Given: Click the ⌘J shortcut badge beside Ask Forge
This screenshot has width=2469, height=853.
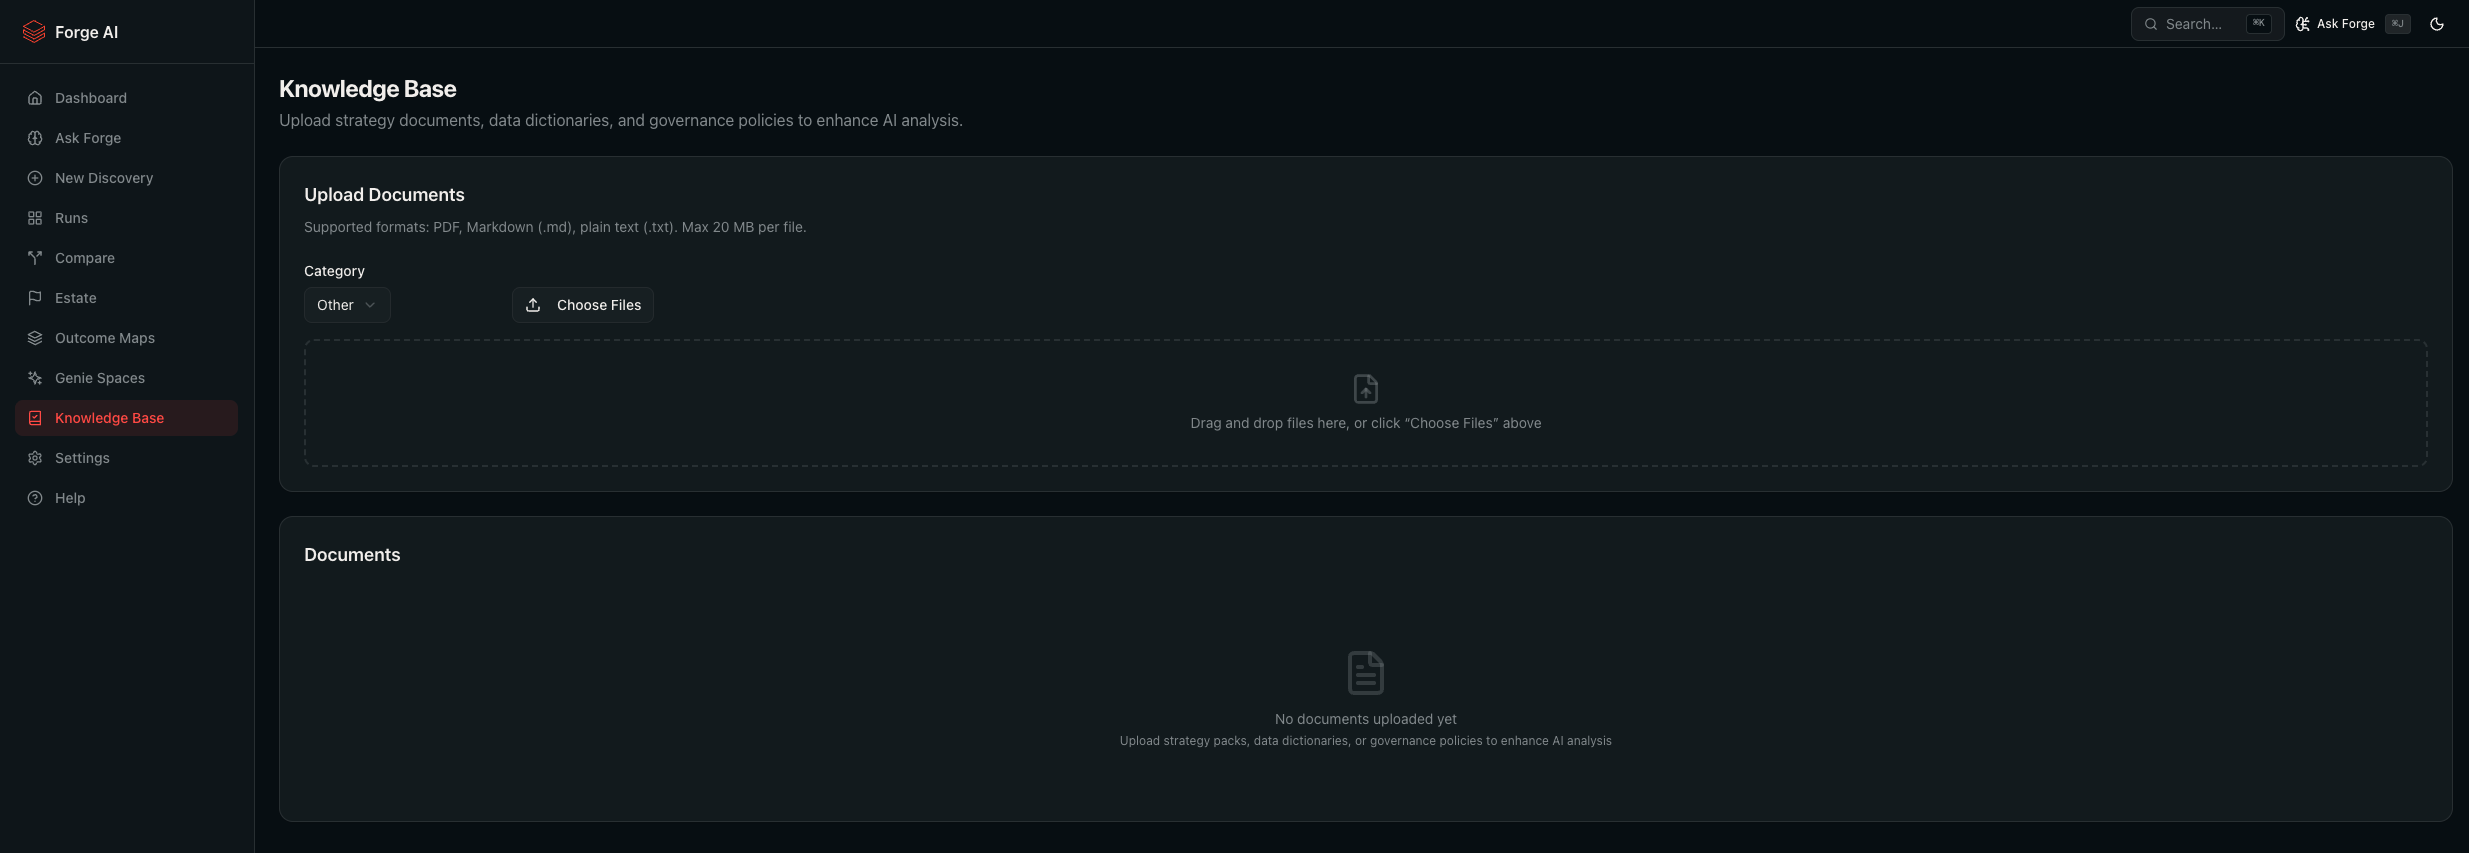Looking at the screenshot, I should point(2398,24).
